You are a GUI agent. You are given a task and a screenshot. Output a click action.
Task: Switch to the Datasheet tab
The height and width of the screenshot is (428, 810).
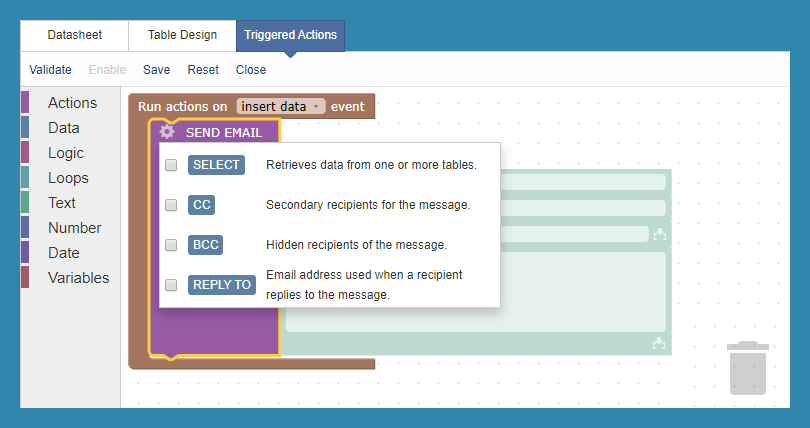(x=74, y=35)
